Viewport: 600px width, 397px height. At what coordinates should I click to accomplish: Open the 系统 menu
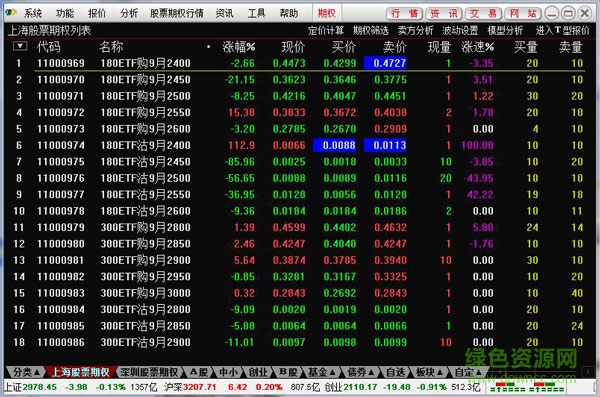pos(33,14)
